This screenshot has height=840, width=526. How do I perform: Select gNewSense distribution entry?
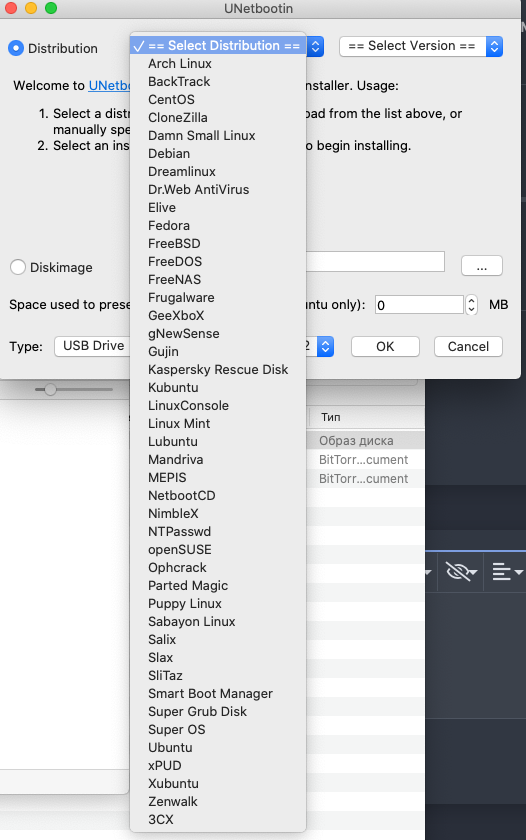click(x=218, y=334)
